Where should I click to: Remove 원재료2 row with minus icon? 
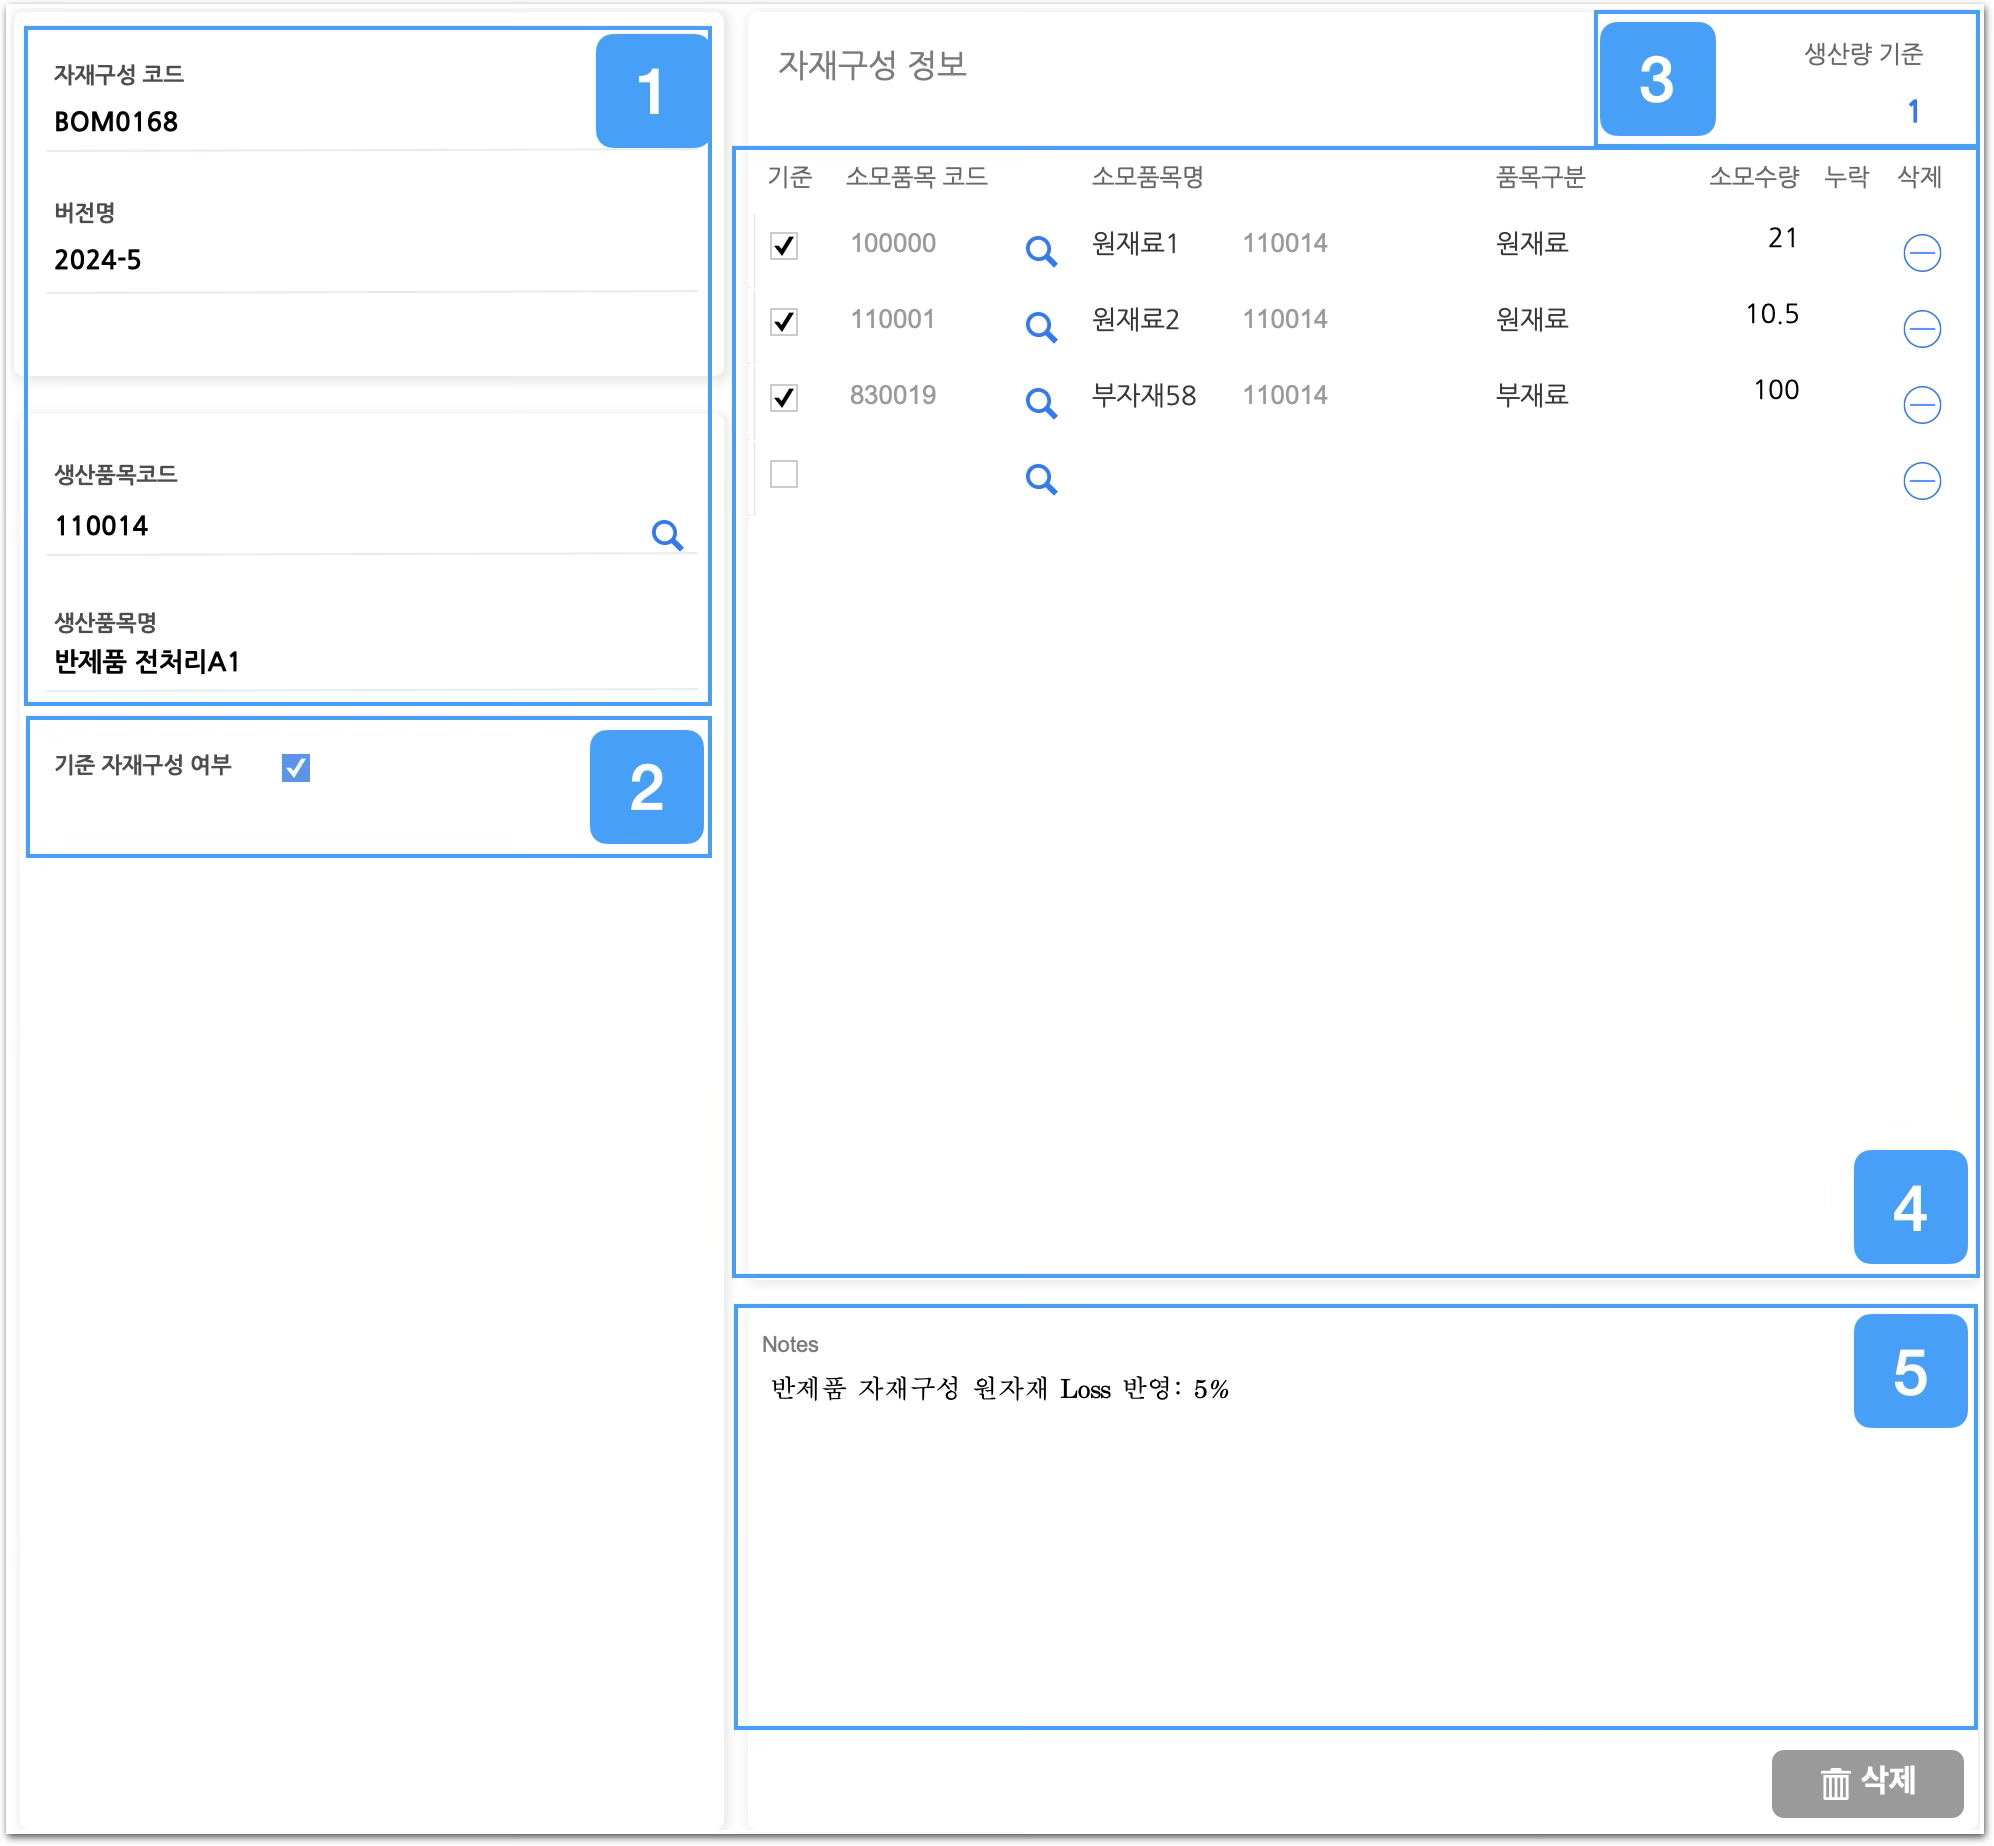[1921, 329]
